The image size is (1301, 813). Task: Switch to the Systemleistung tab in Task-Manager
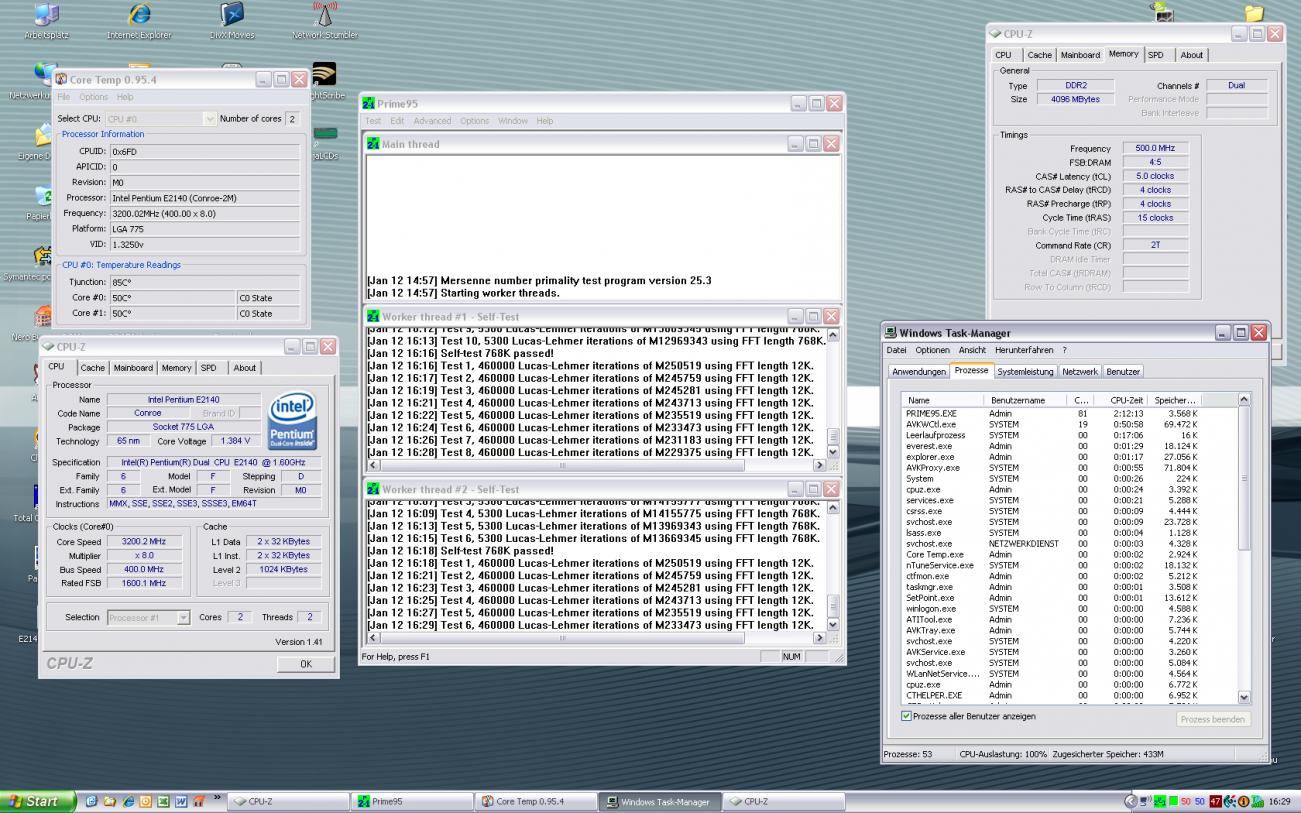click(x=1025, y=371)
